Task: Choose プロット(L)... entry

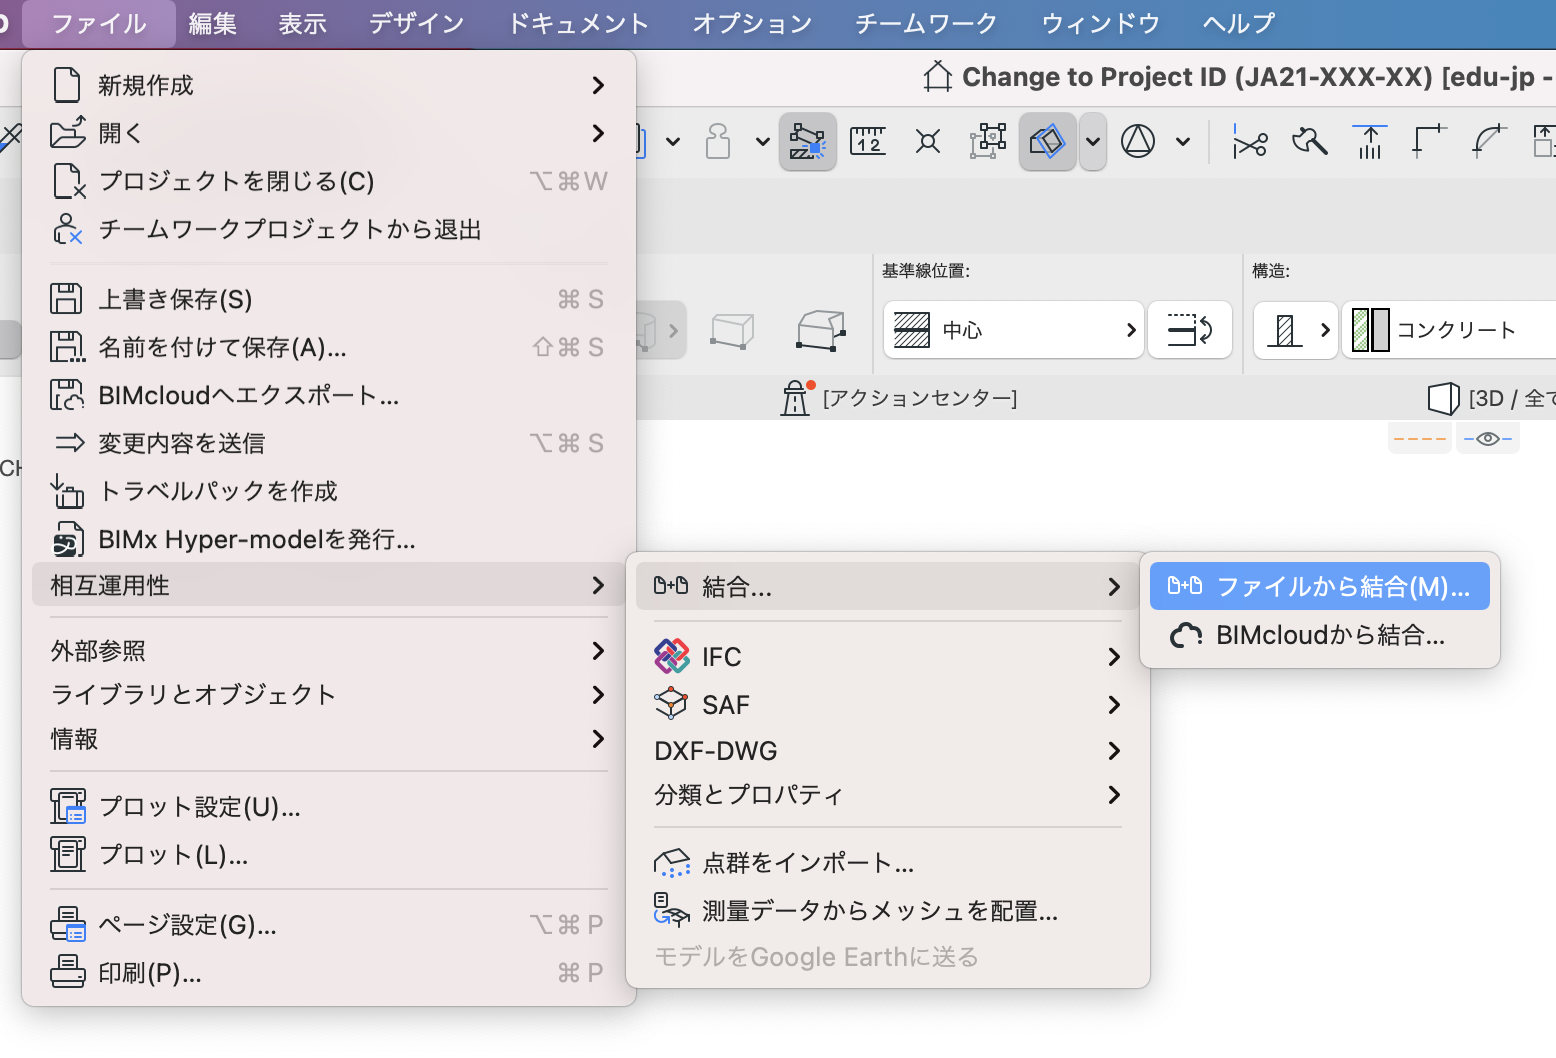Action: (328, 855)
